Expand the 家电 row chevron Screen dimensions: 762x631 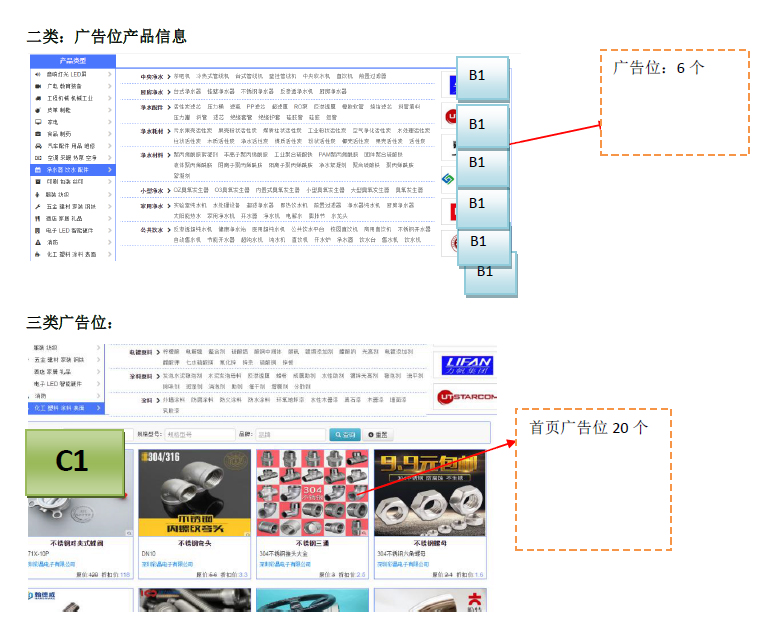110,122
